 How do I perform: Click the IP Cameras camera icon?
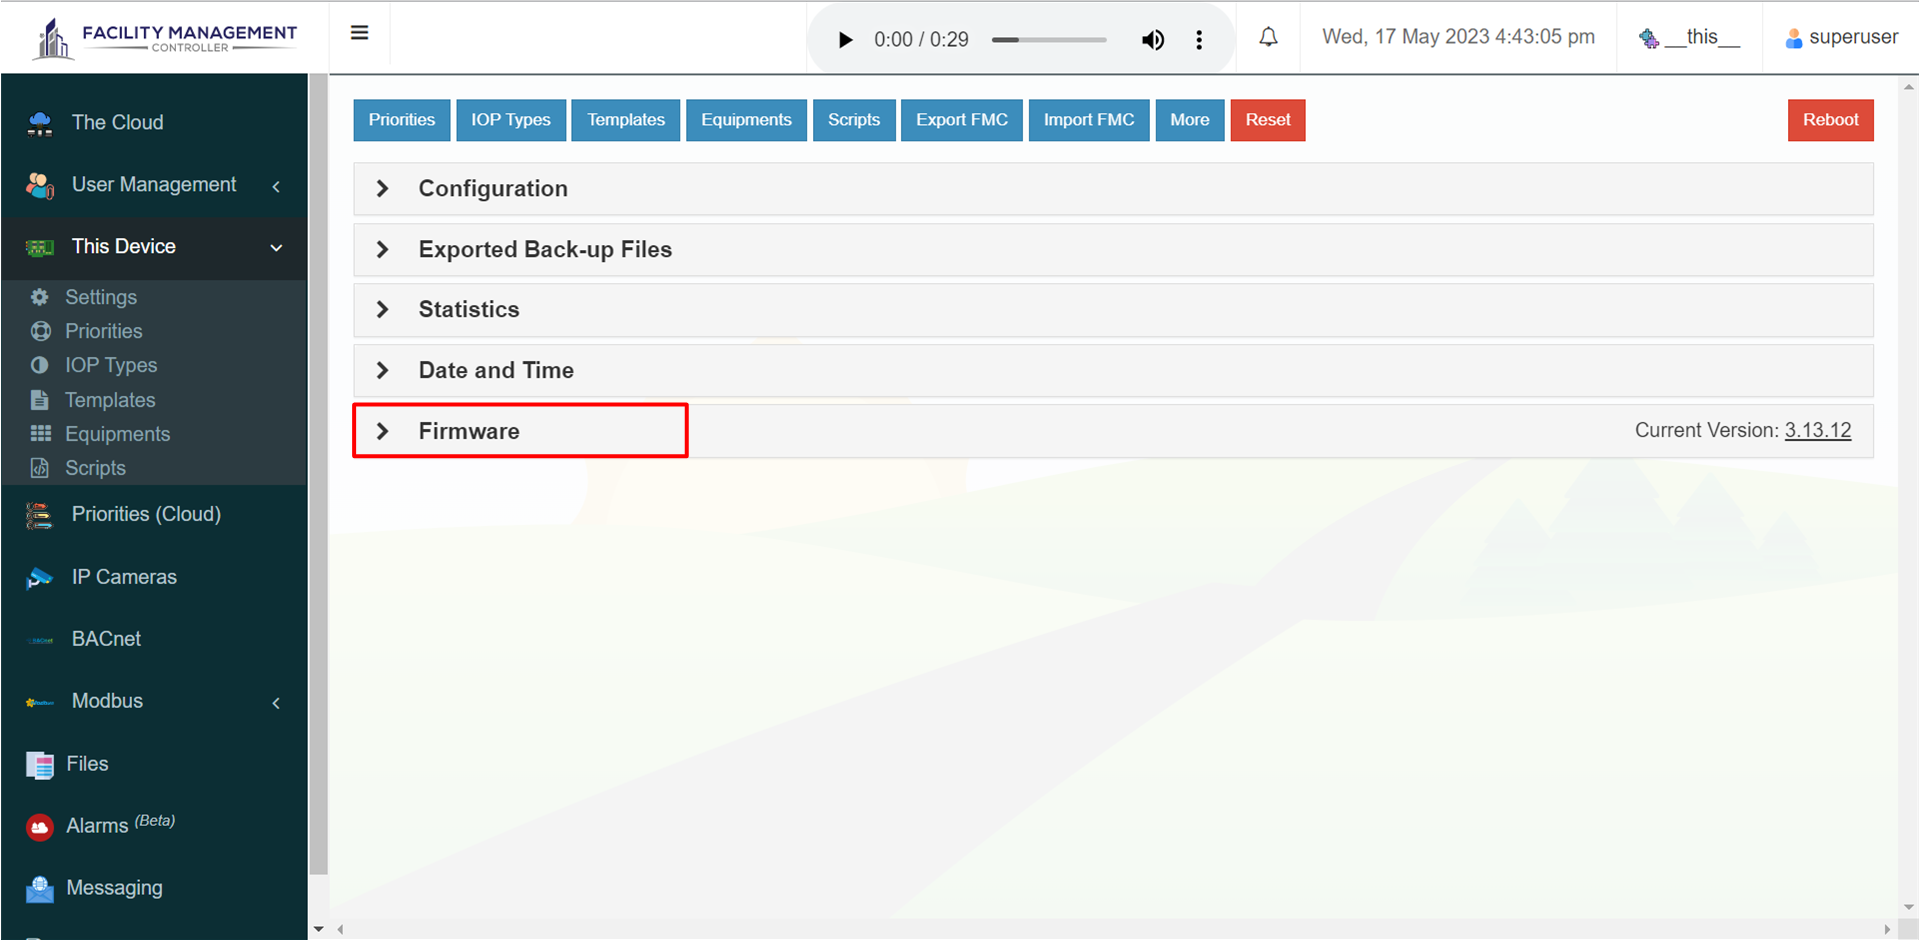point(40,578)
